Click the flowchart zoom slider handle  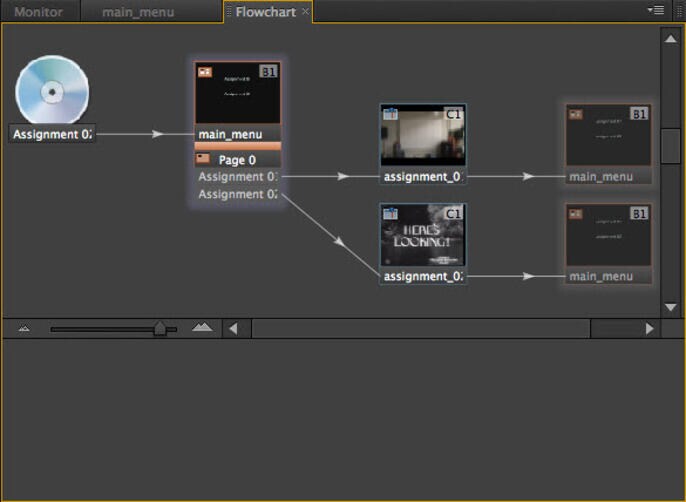(x=160, y=328)
